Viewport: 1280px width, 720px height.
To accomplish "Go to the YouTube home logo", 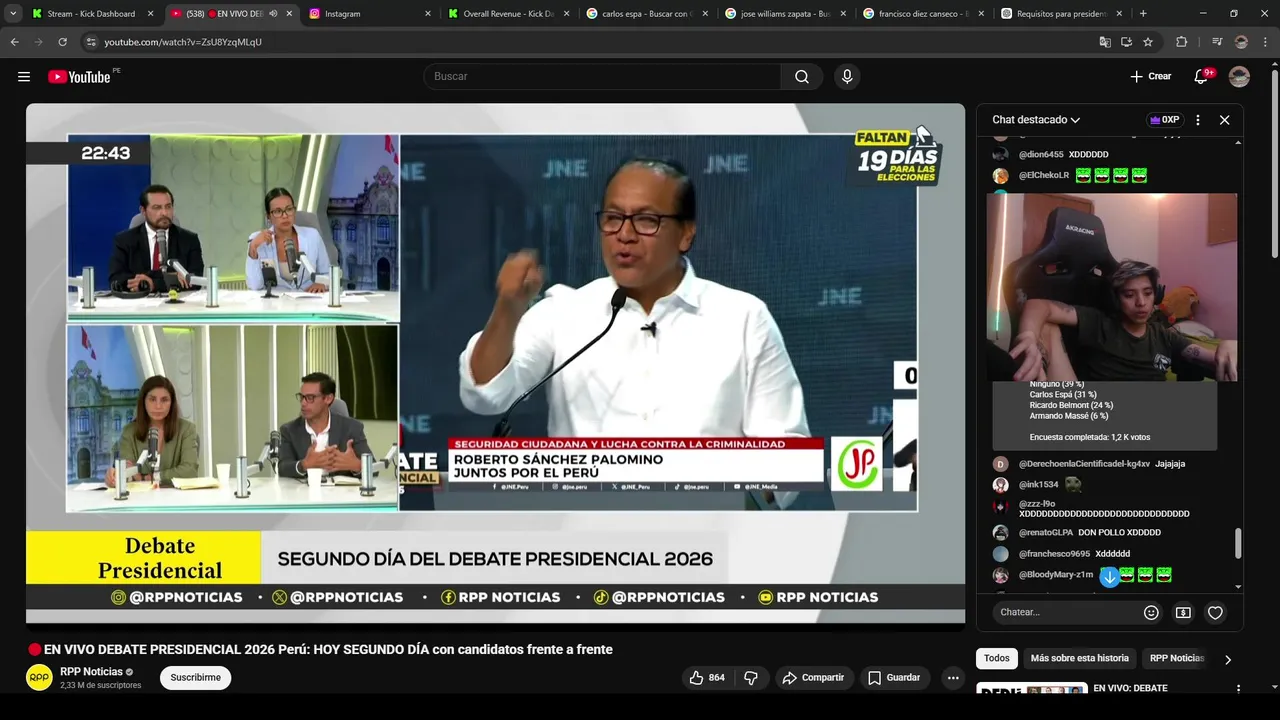I will click(79, 77).
